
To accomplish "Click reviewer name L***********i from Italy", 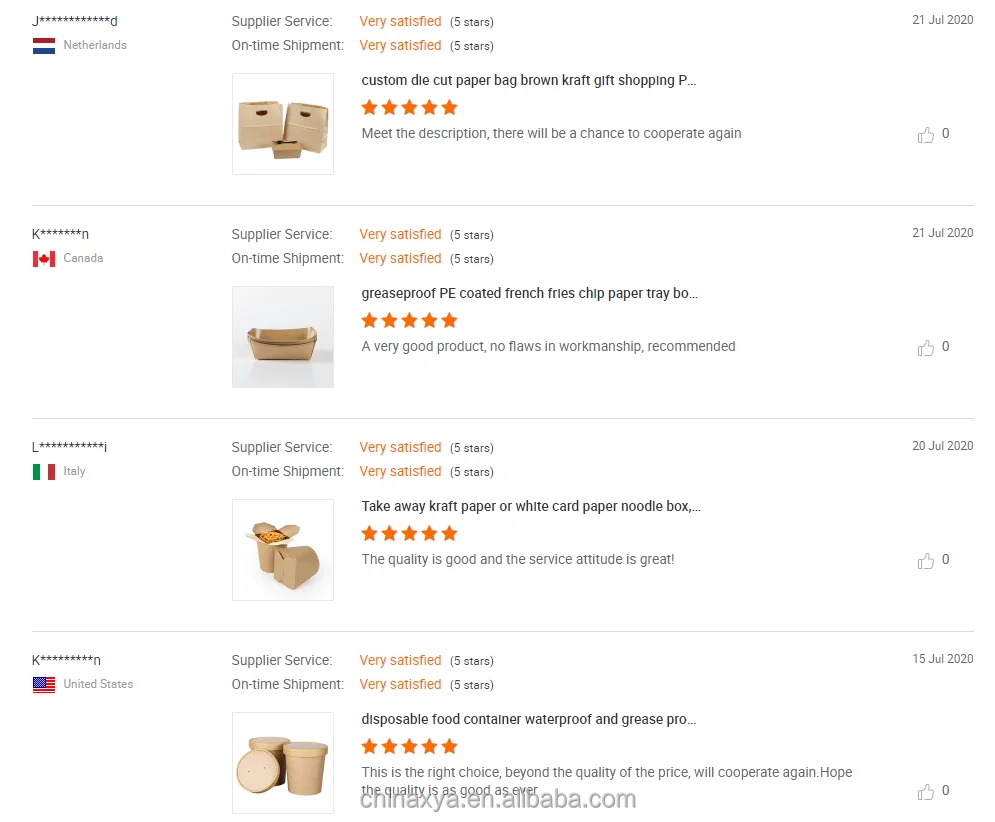I will coord(69,448).
